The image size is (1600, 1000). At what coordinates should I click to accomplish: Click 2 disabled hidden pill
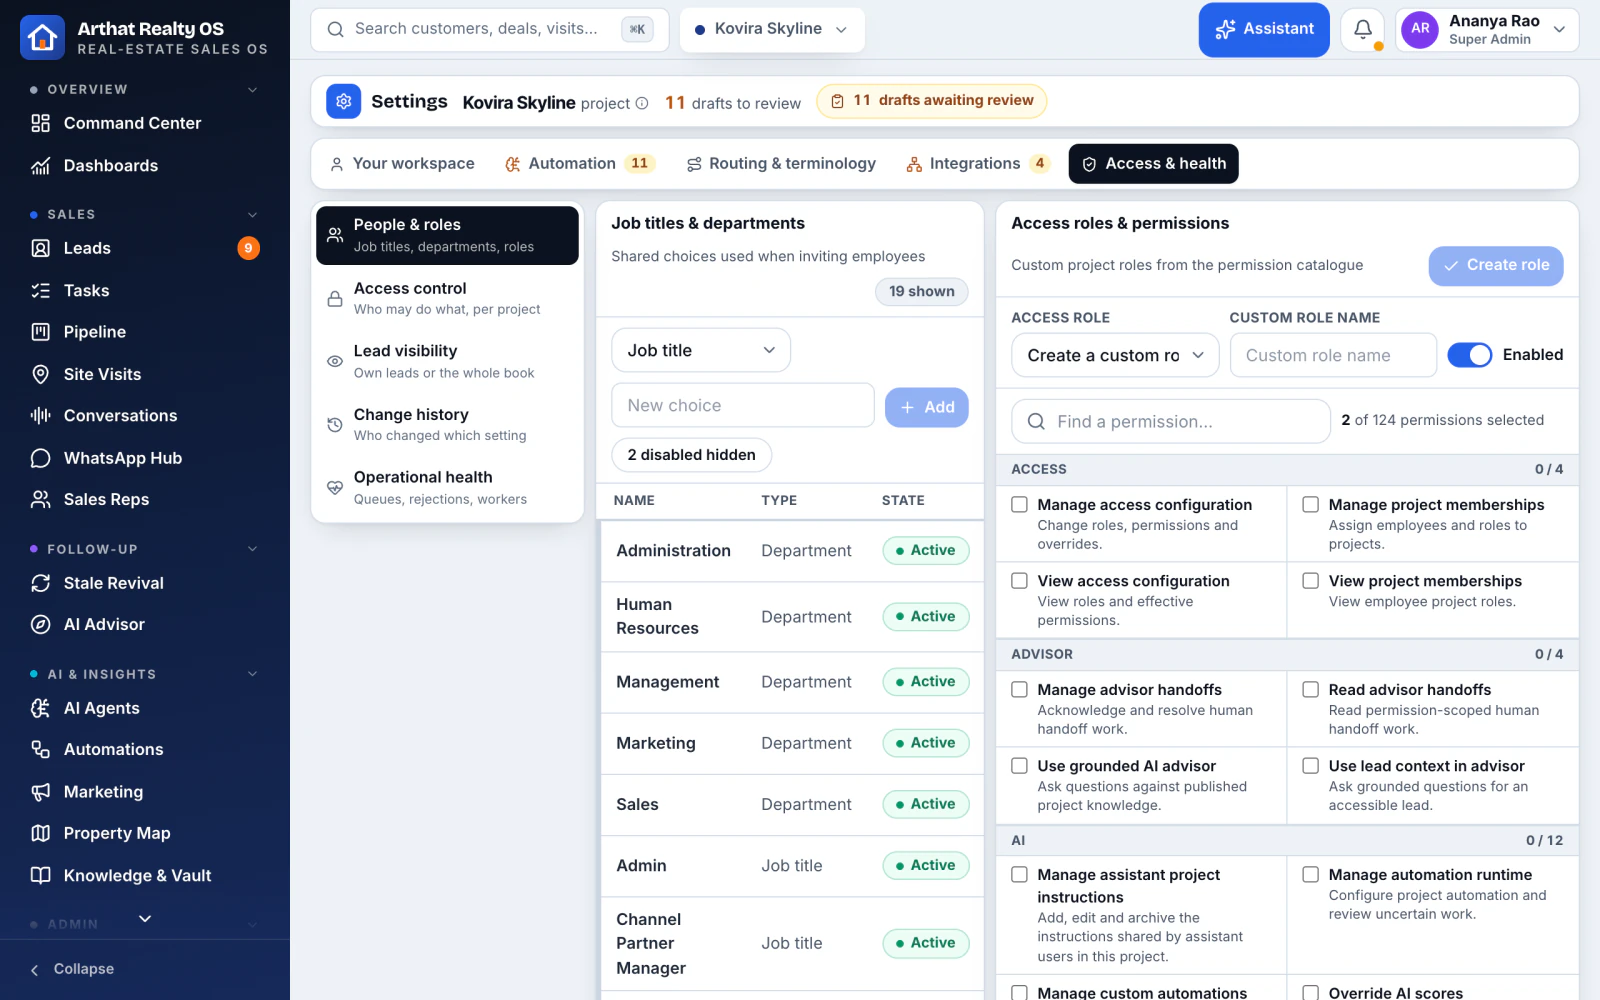tap(692, 455)
